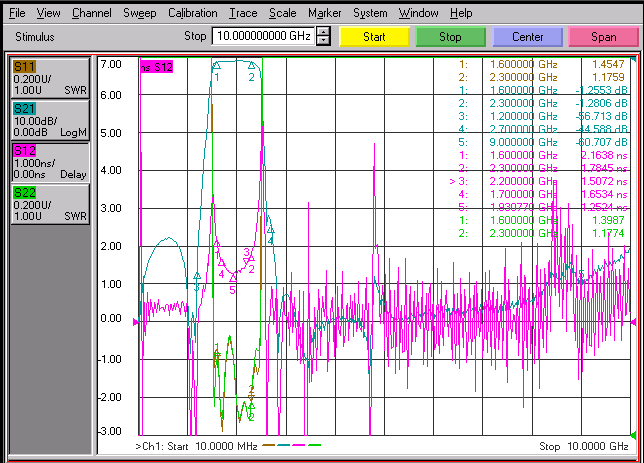Decrement stop frequency with down arrow
Image resolution: width=644 pixels, height=463 pixels.
324,41
